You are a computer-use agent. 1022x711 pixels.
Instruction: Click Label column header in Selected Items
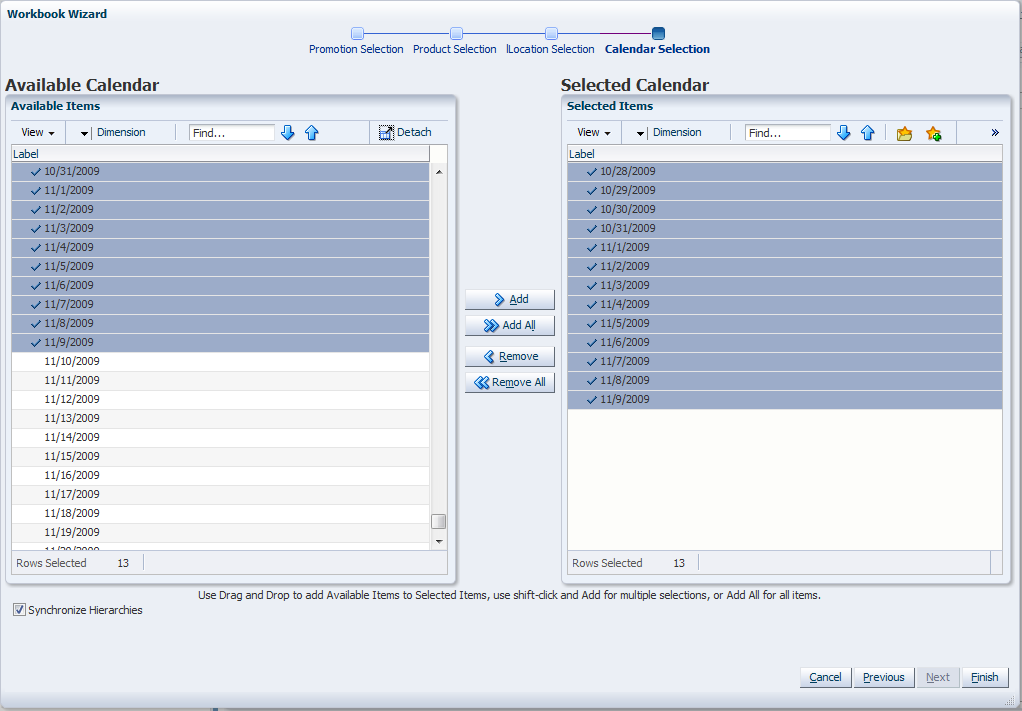[785, 154]
